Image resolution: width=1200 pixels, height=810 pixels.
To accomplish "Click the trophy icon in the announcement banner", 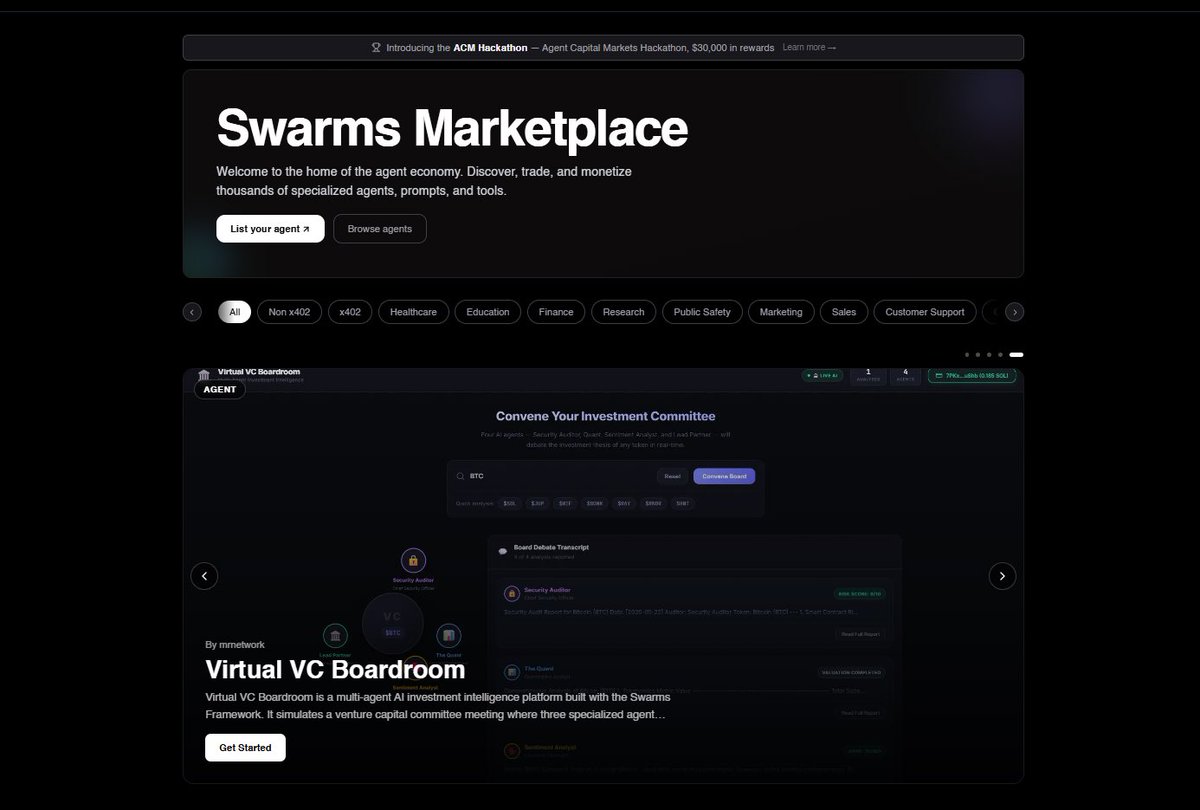I will click(376, 47).
